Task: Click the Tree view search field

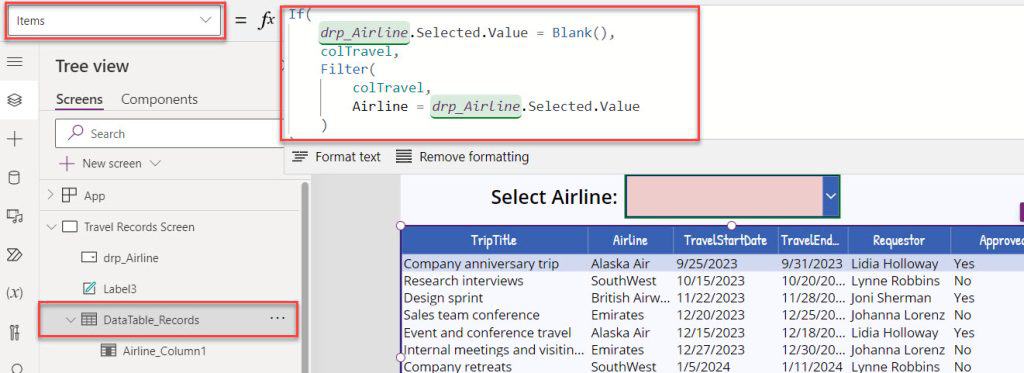Action: 170,133
